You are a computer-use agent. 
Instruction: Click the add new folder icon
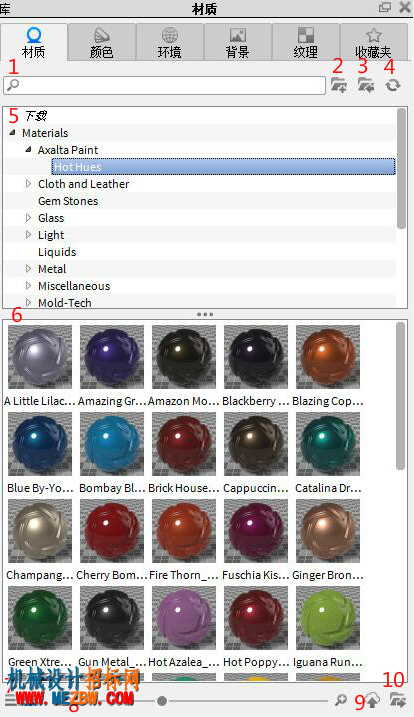339,85
